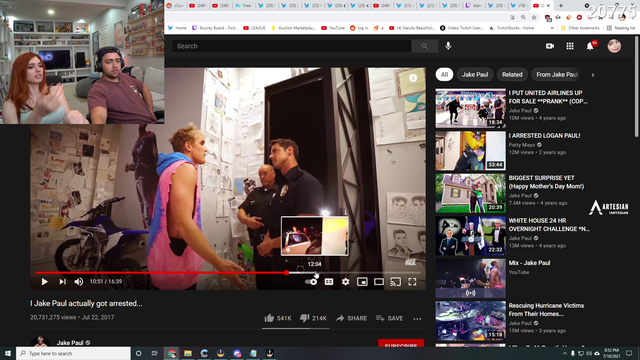Skip to the next video
This screenshot has width=640, height=360.
click(x=62, y=282)
